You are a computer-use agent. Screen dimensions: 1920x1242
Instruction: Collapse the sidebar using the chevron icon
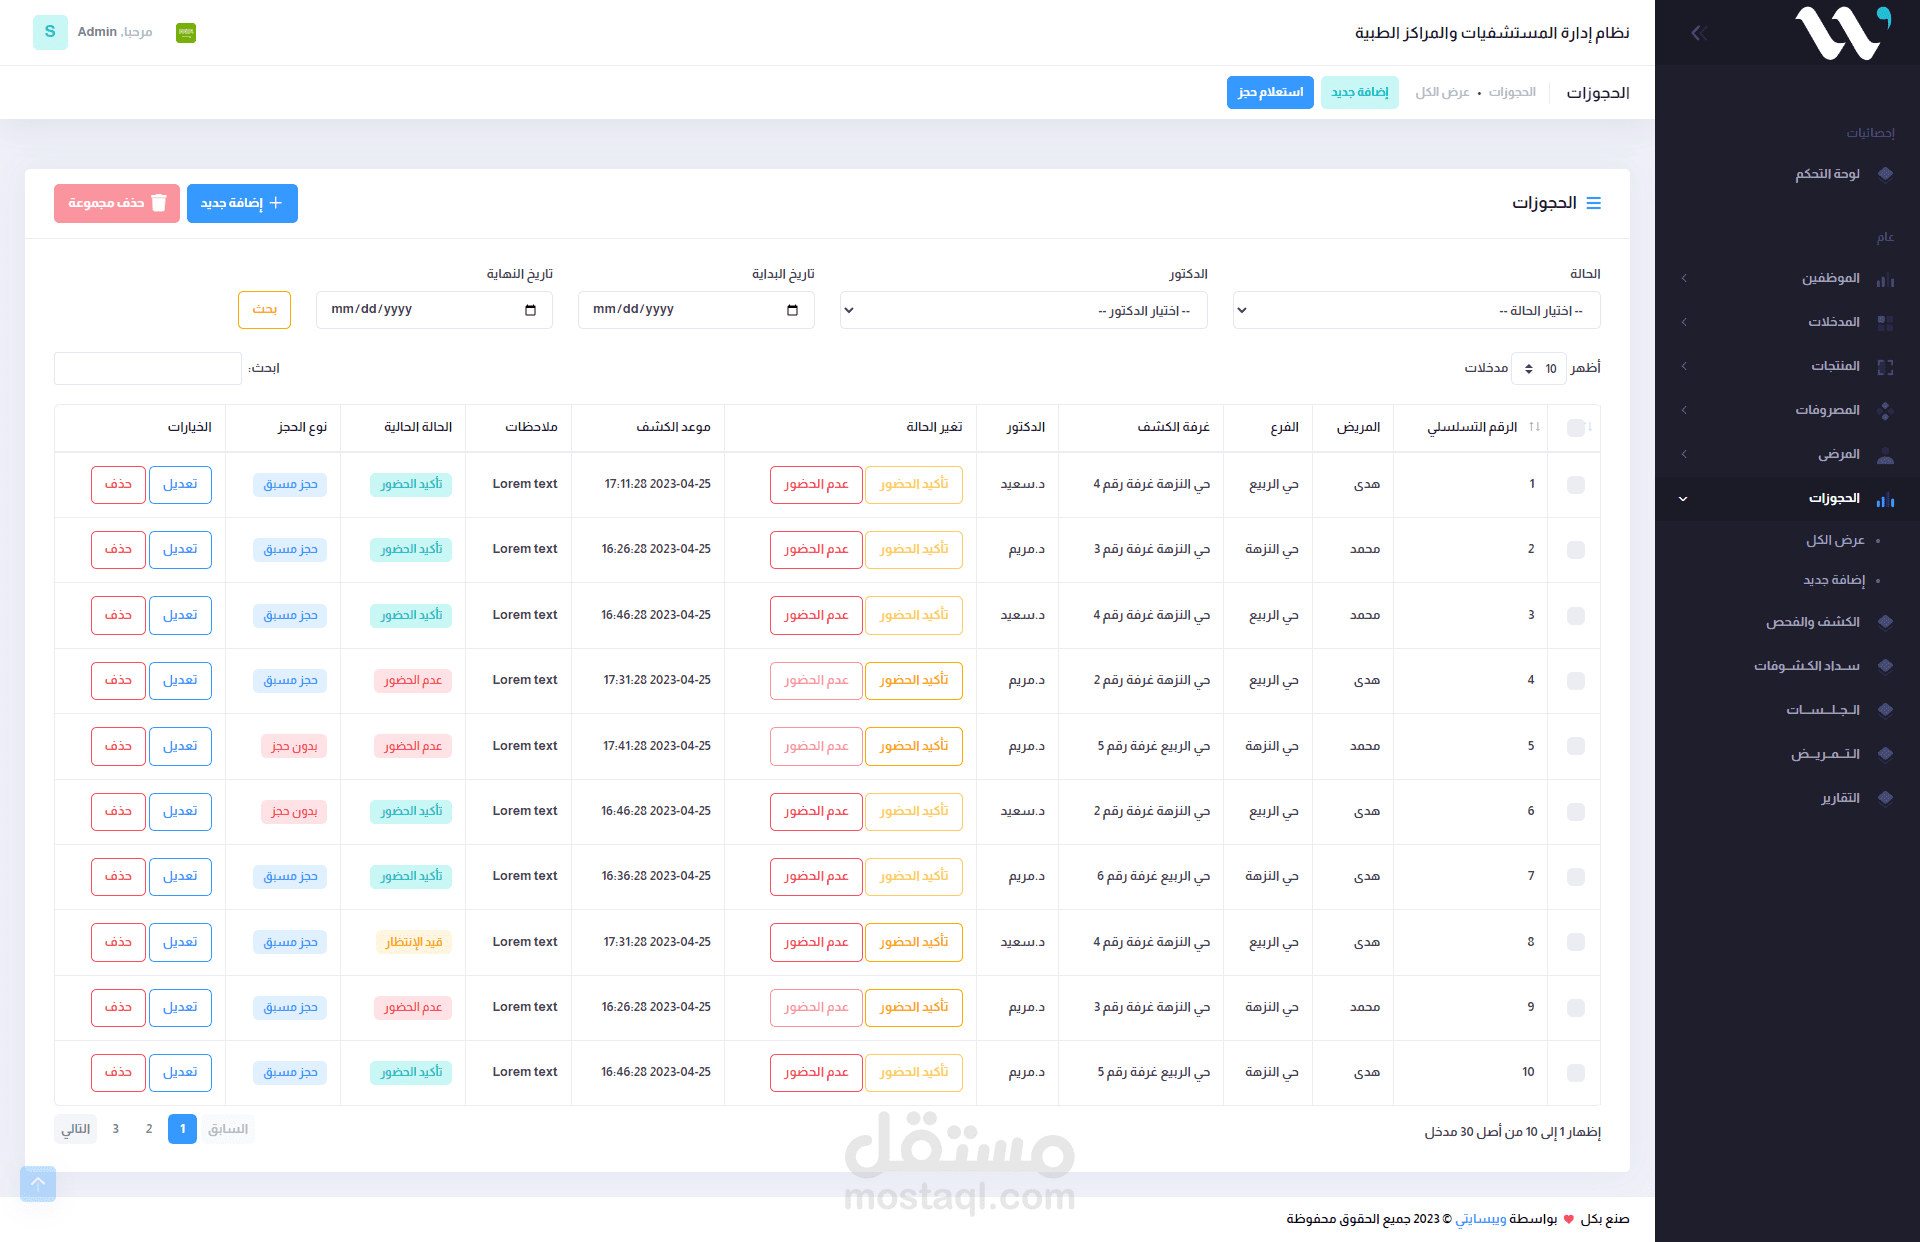coord(1697,32)
